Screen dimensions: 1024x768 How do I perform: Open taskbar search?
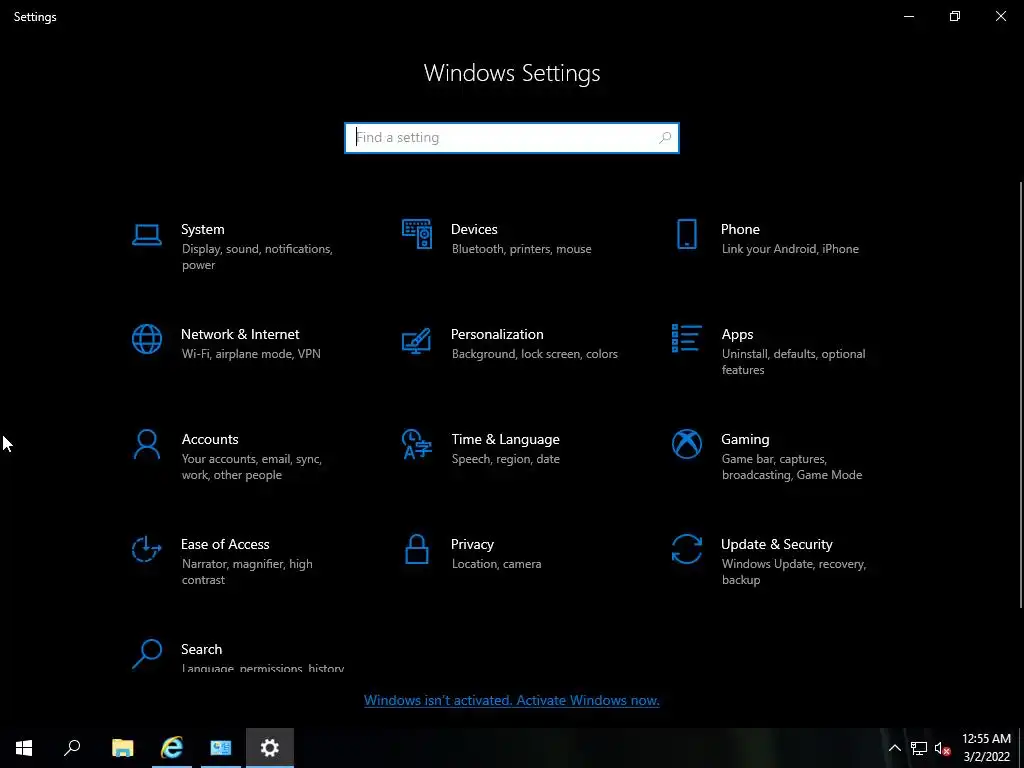[x=72, y=748]
